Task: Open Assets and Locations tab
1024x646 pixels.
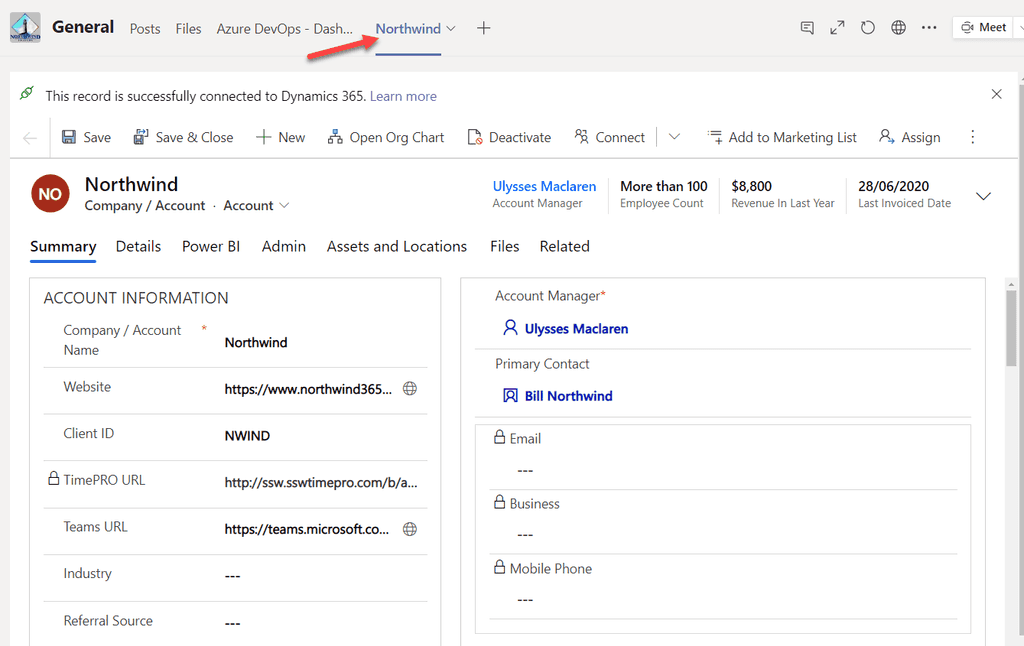Action: (396, 246)
